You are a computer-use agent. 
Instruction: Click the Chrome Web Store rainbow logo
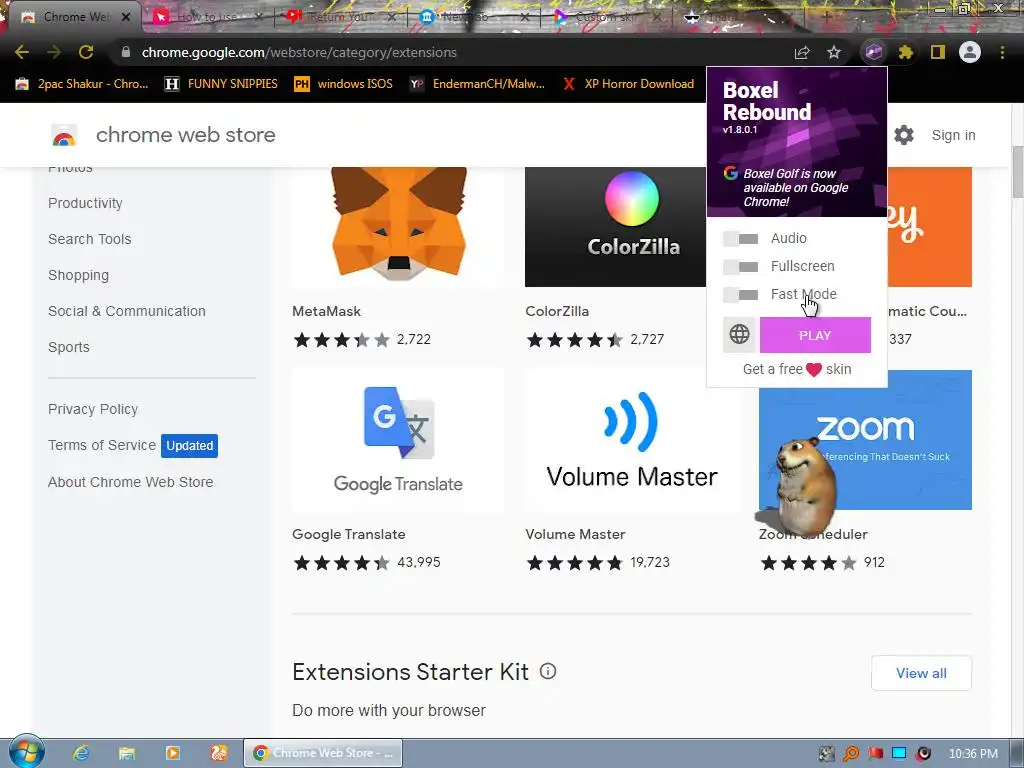[x=64, y=135]
